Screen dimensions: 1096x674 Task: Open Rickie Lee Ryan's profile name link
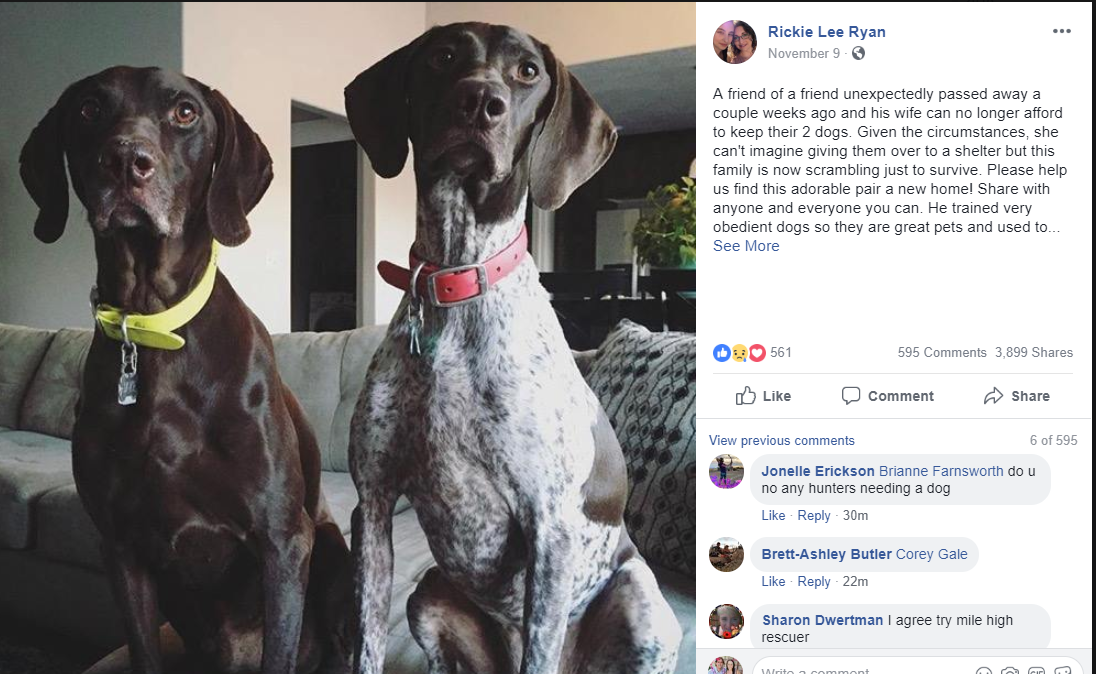(826, 31)
